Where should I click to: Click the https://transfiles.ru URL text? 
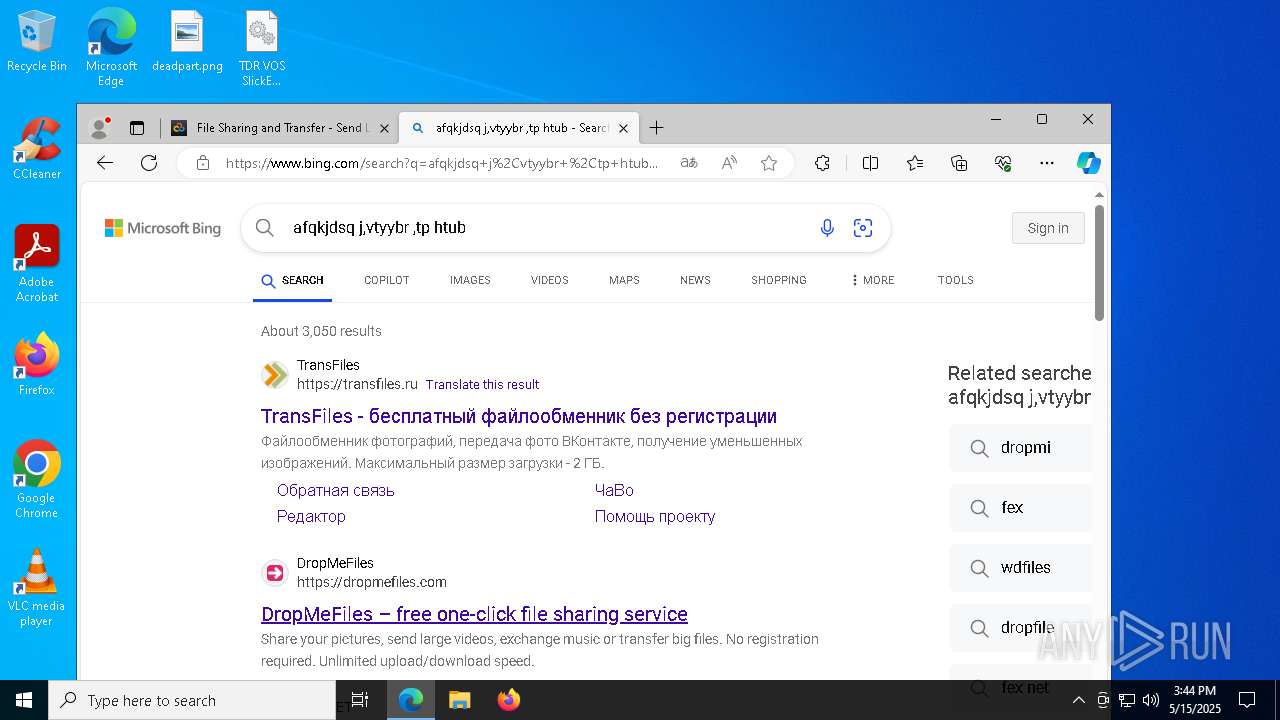[357, 384]
